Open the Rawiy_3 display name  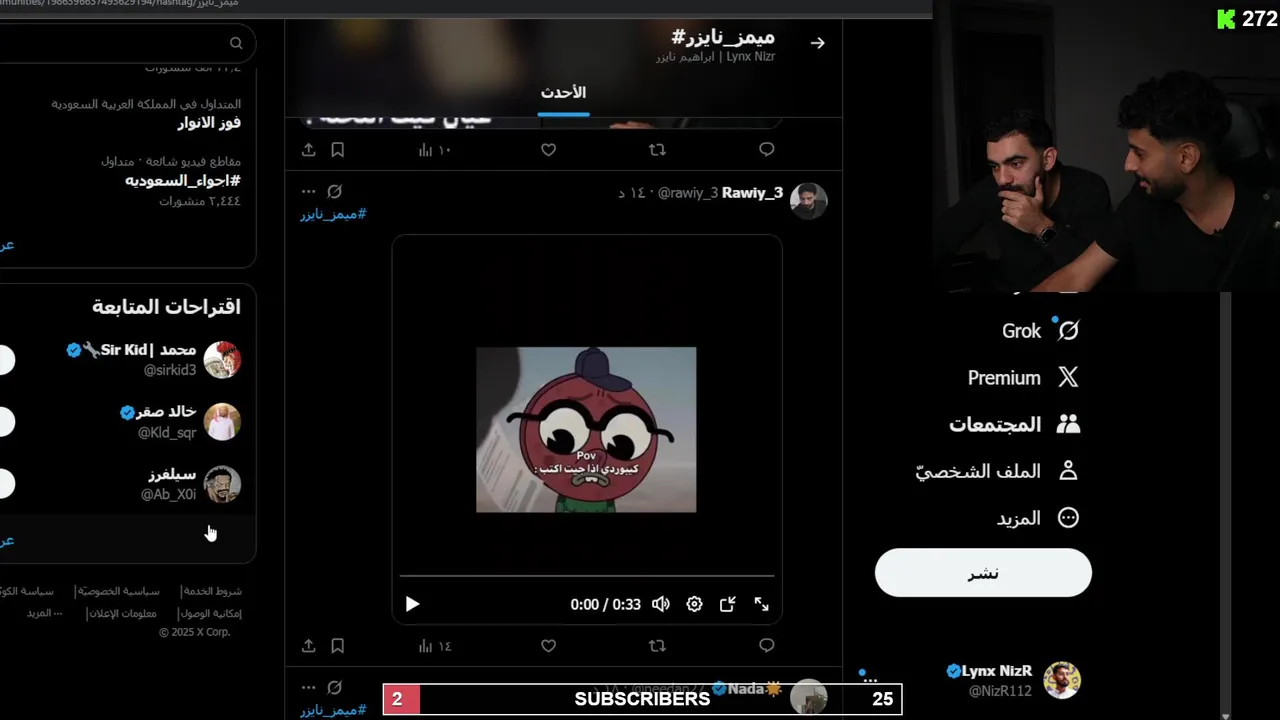(x=752, y=193)
